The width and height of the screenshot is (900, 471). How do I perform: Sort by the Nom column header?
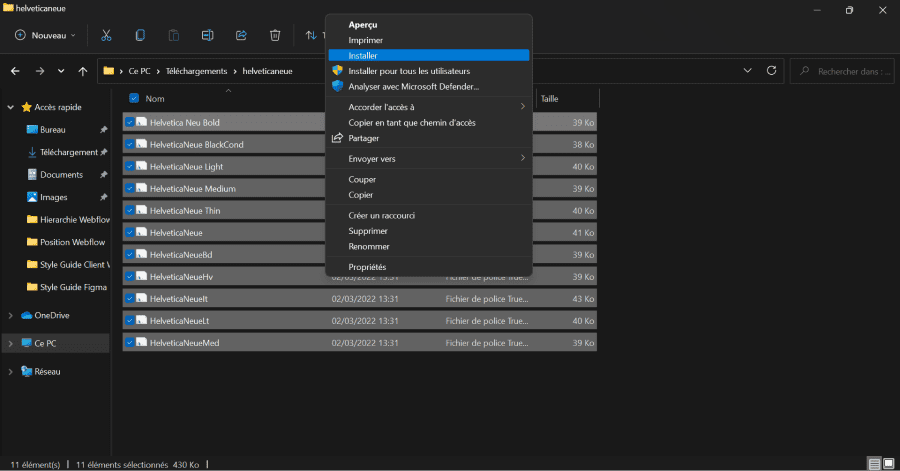[x=155, y=99]
